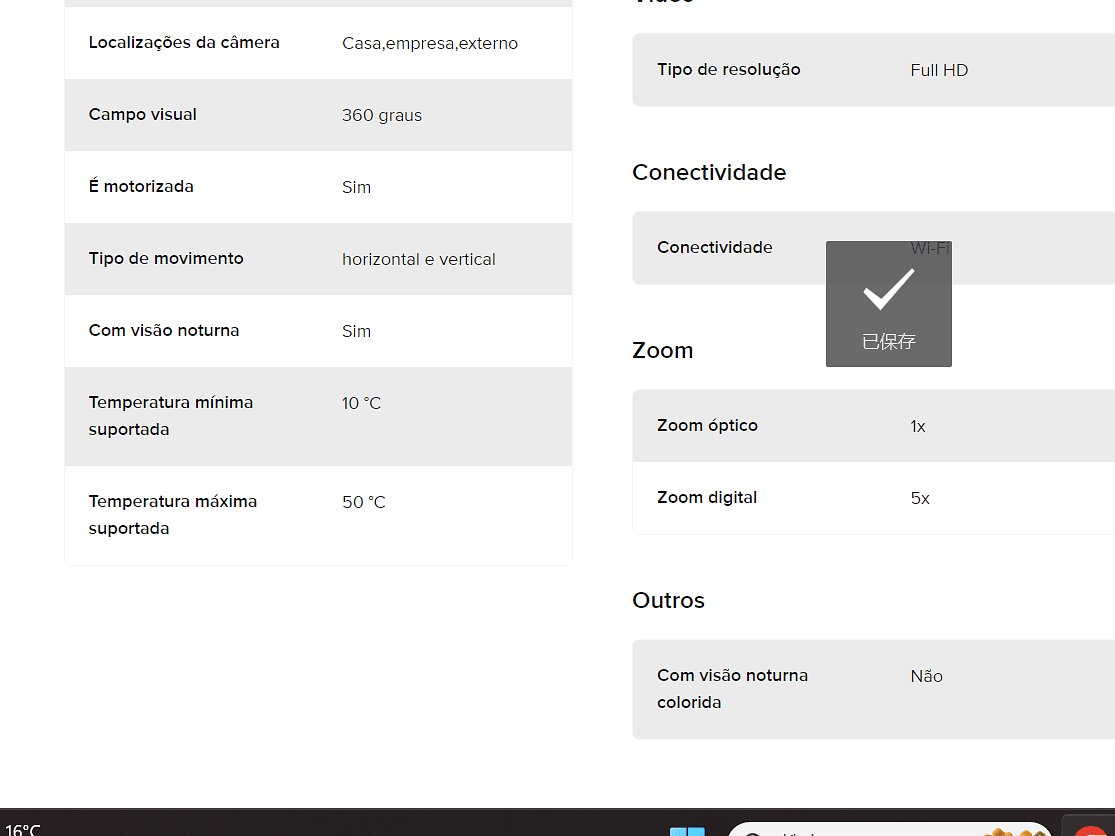Select the 'horizontal e vertical' value
Screen dimensions: 1115x836
pos(418,259)
